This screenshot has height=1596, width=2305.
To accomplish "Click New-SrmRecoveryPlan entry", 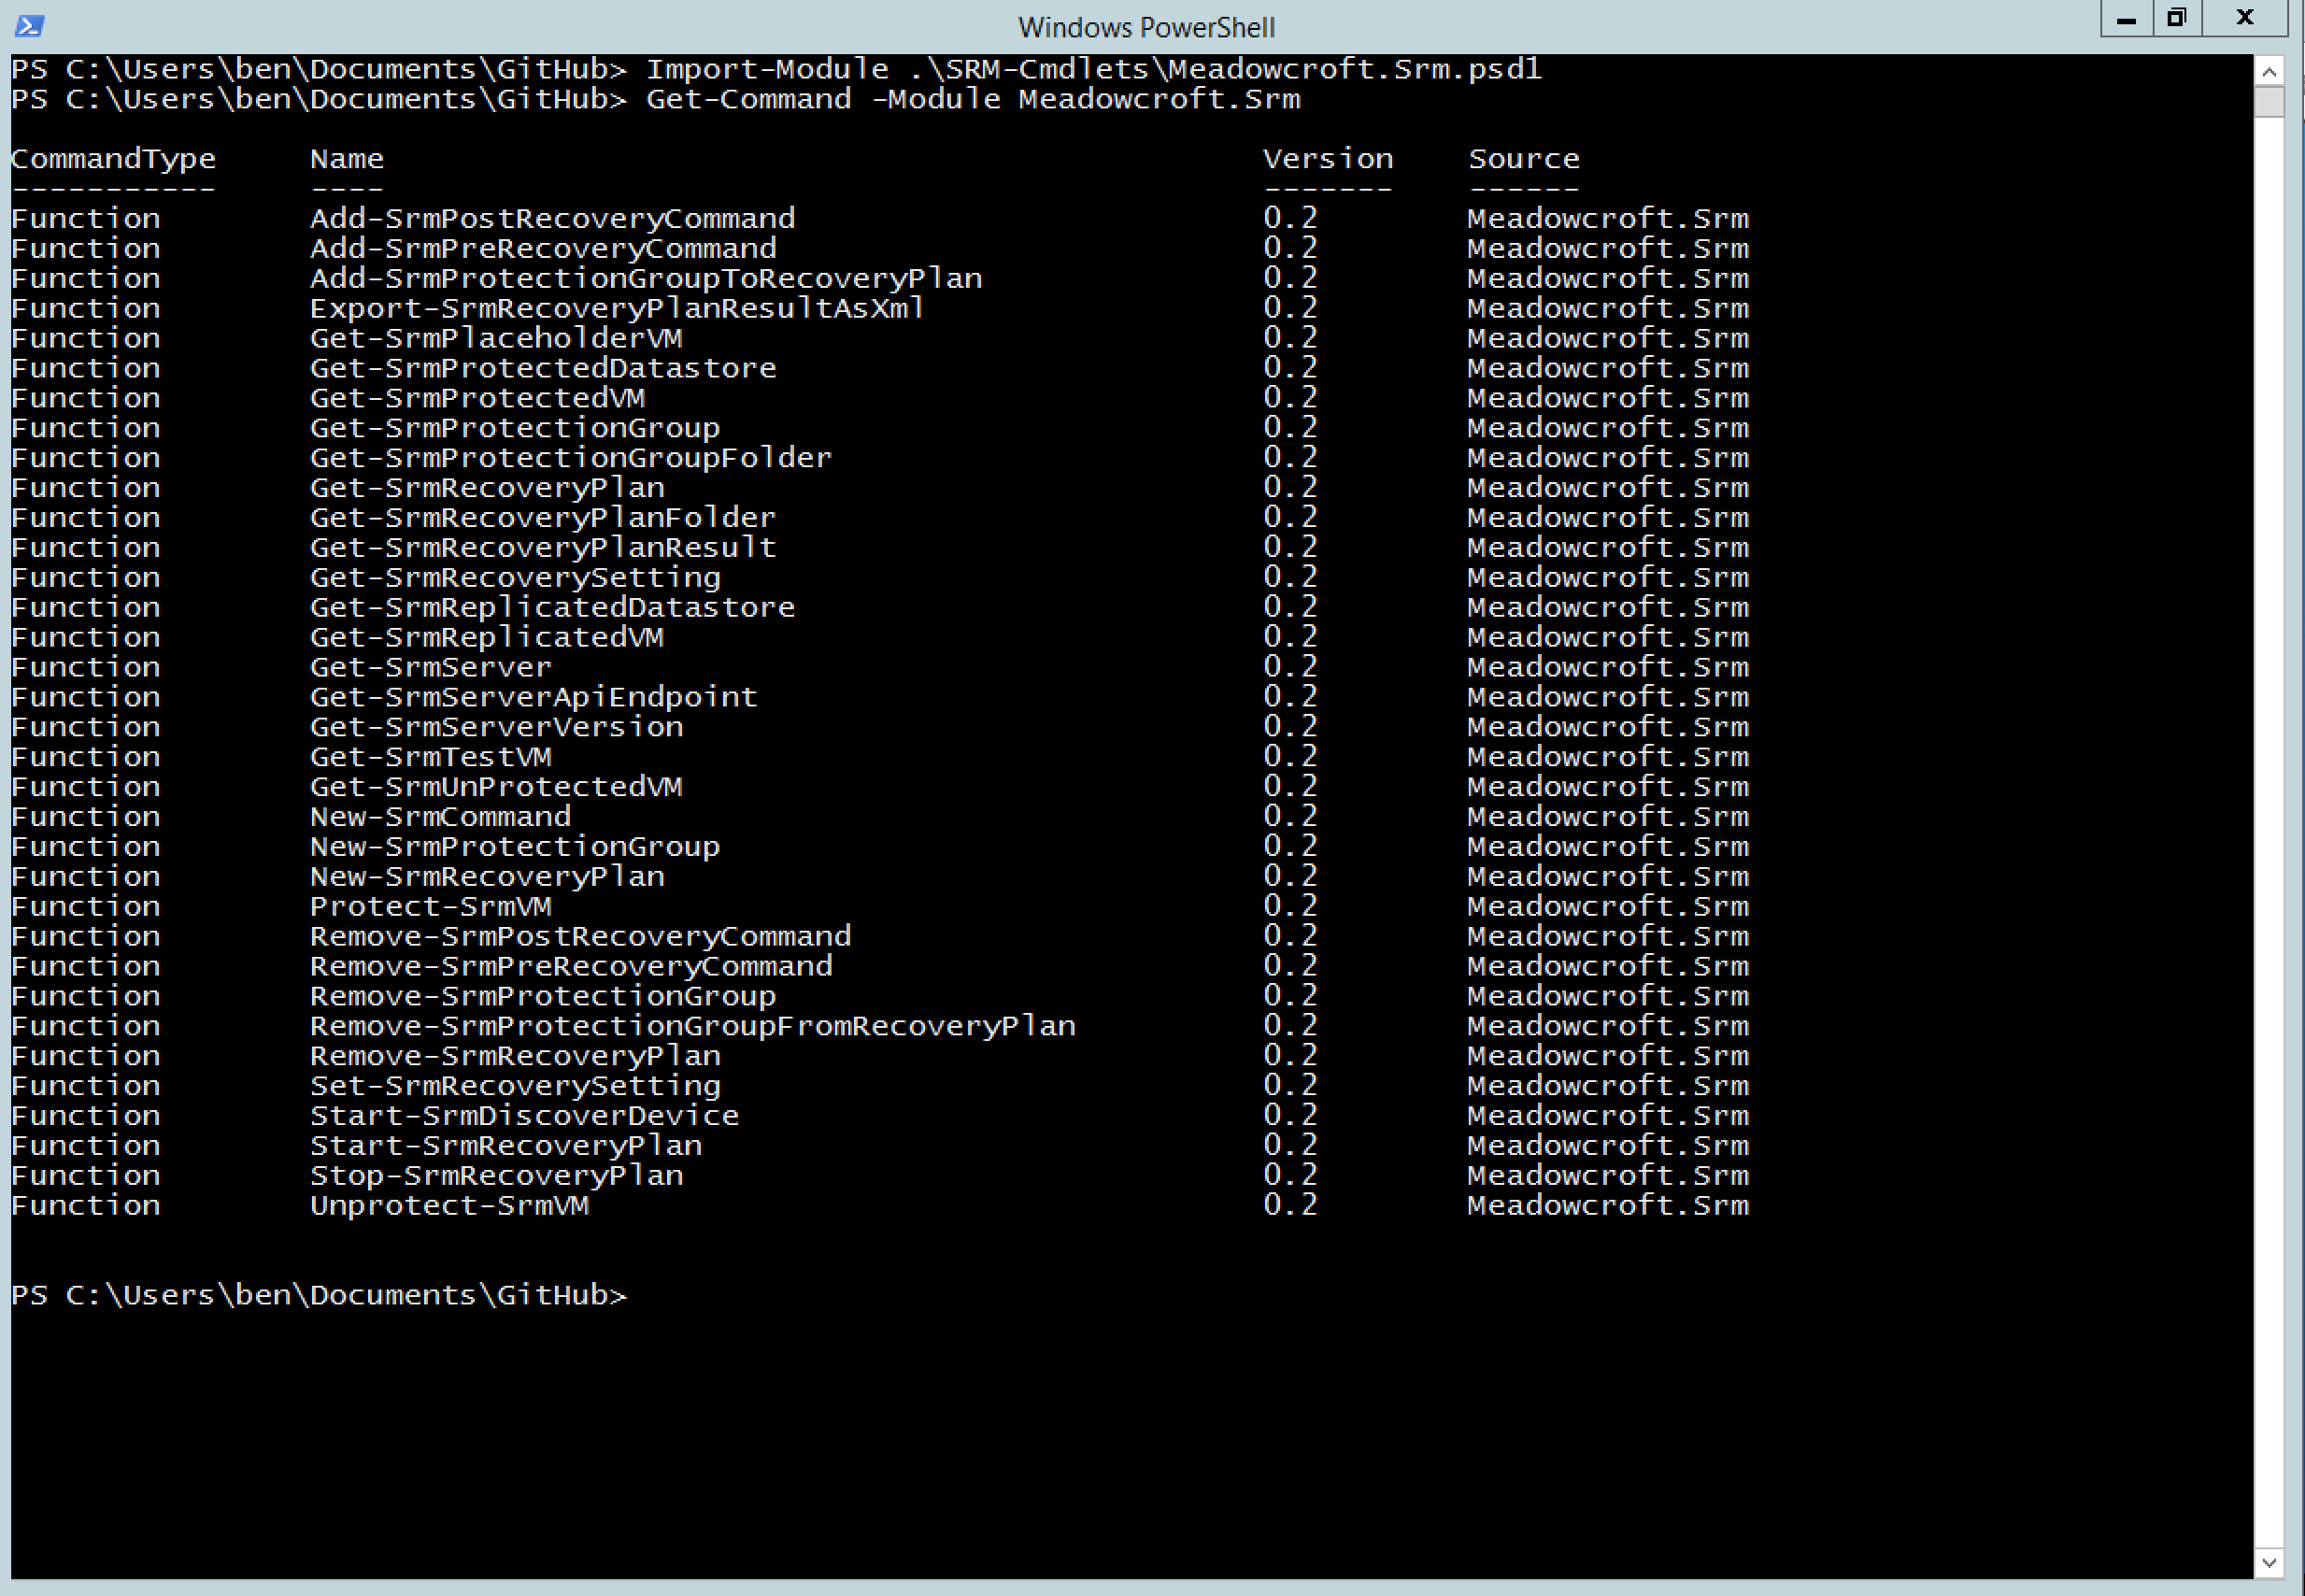I will click(x=487, y=877).
